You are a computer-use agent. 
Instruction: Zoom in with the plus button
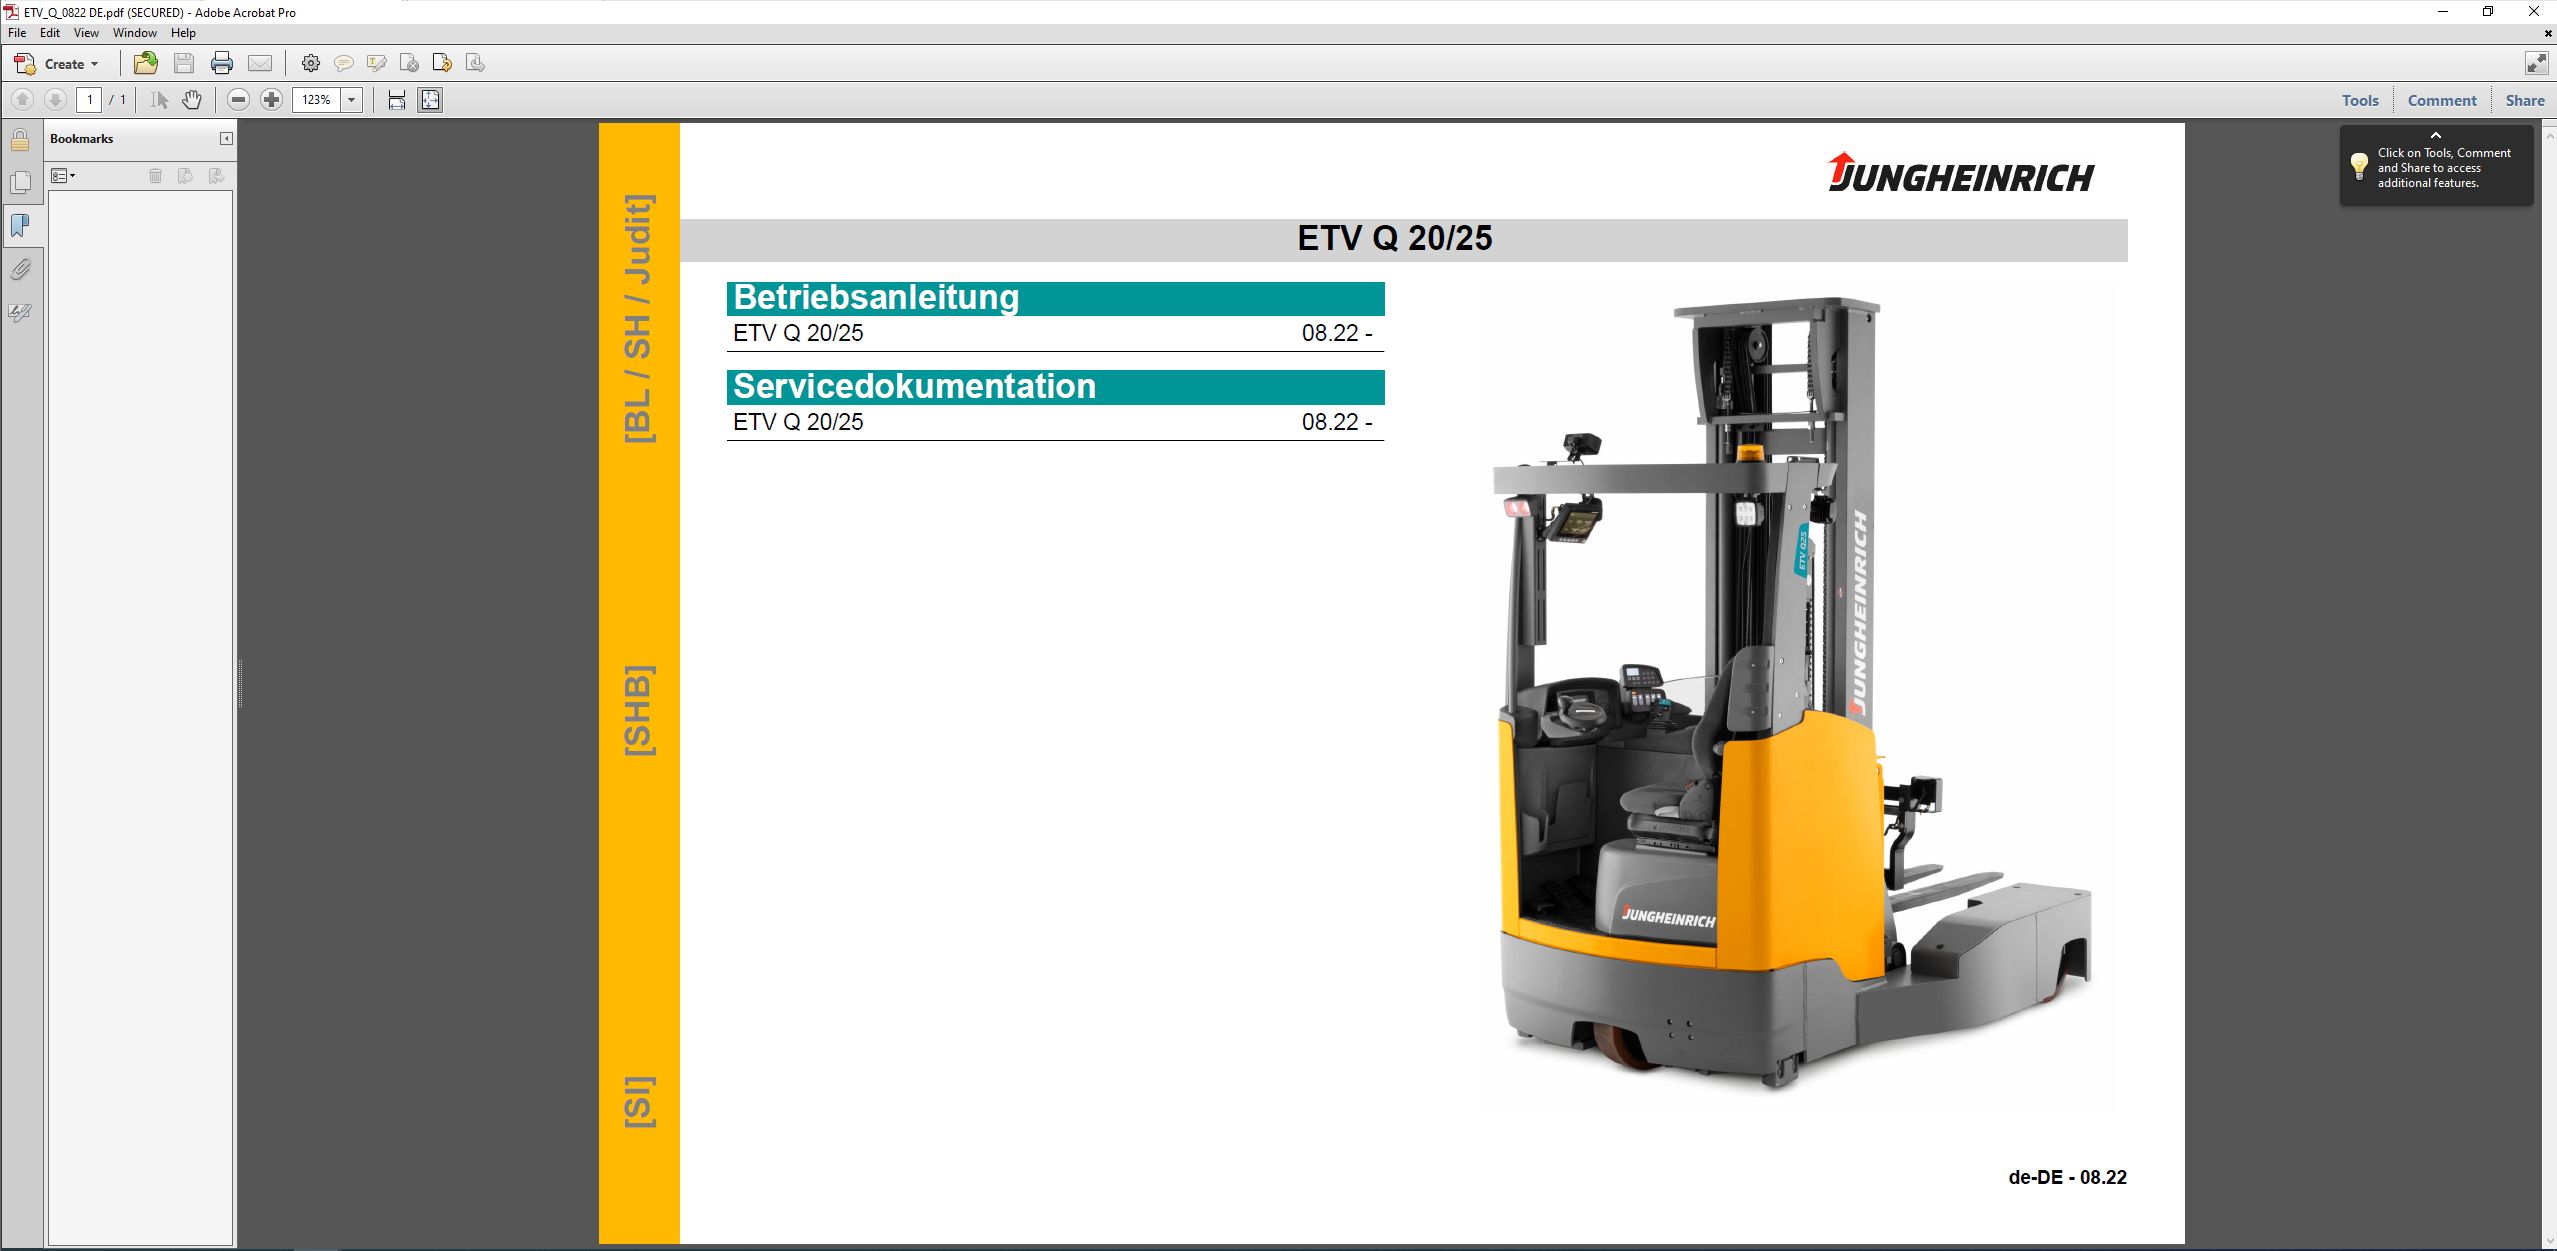pos(271,99)
